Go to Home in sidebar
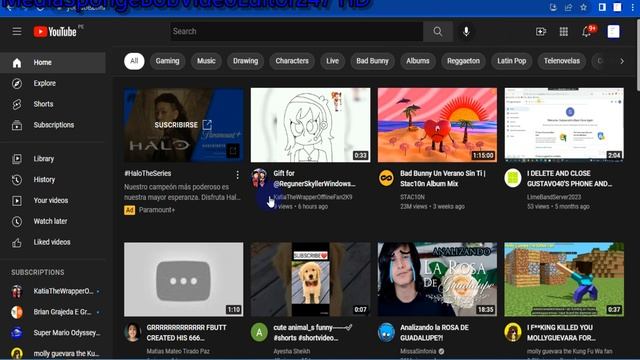640x360 pixels. [x=53, y=62]
